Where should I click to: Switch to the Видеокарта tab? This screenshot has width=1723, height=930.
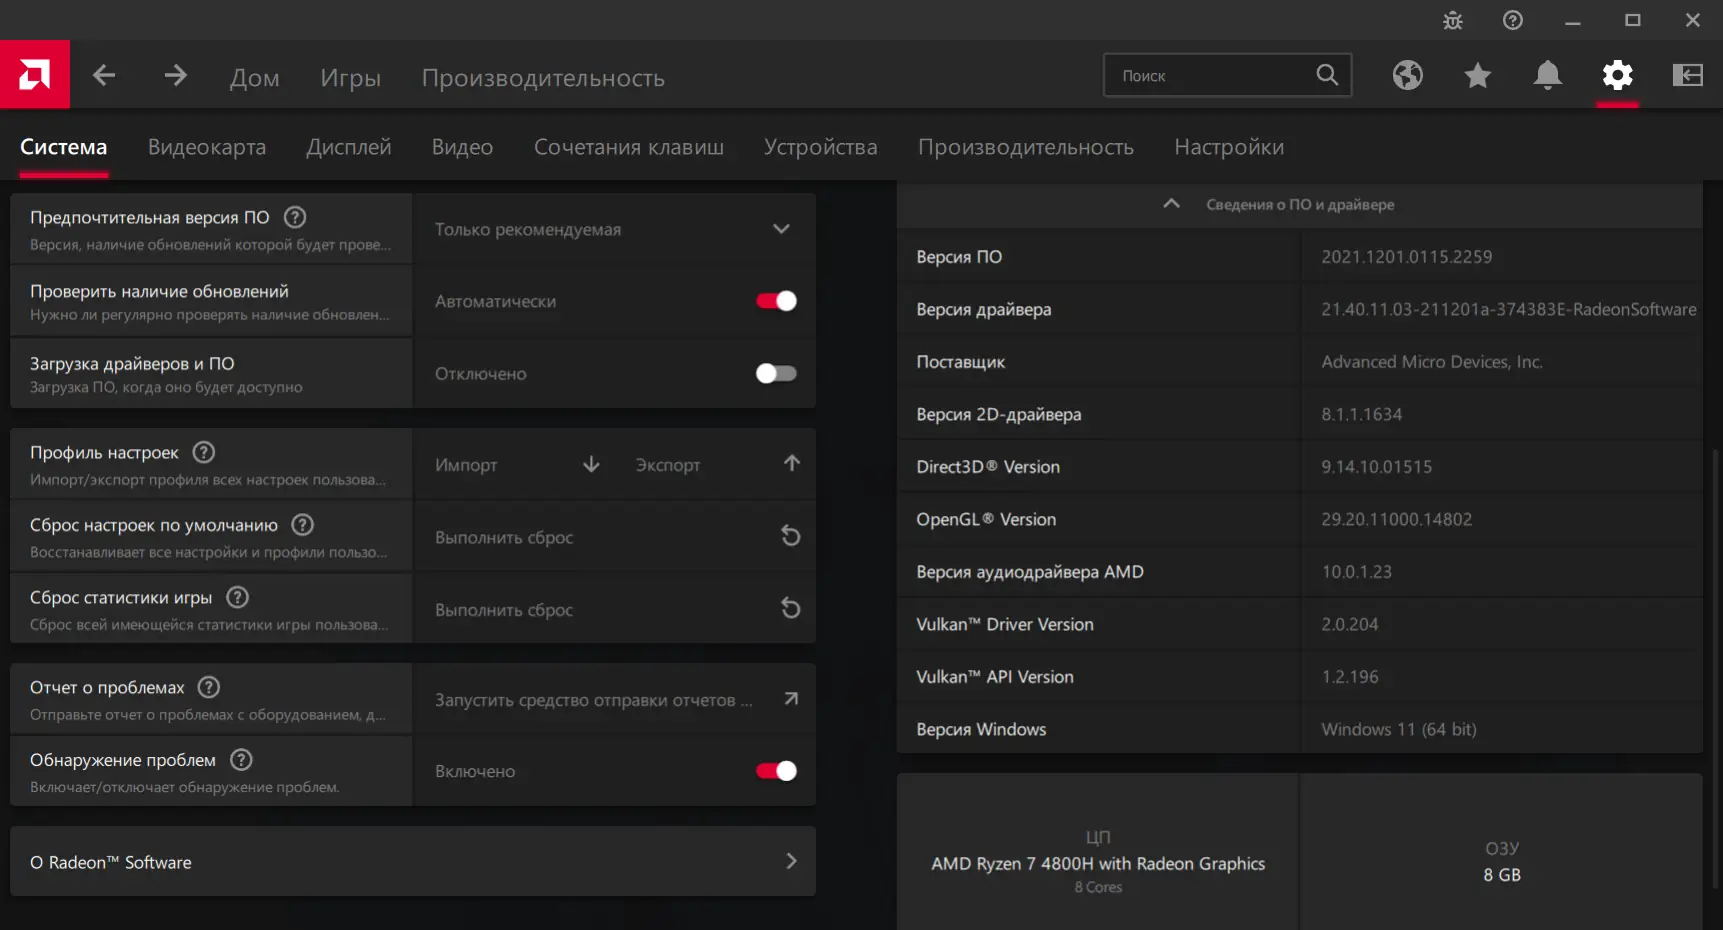click(x=207, y=147)
